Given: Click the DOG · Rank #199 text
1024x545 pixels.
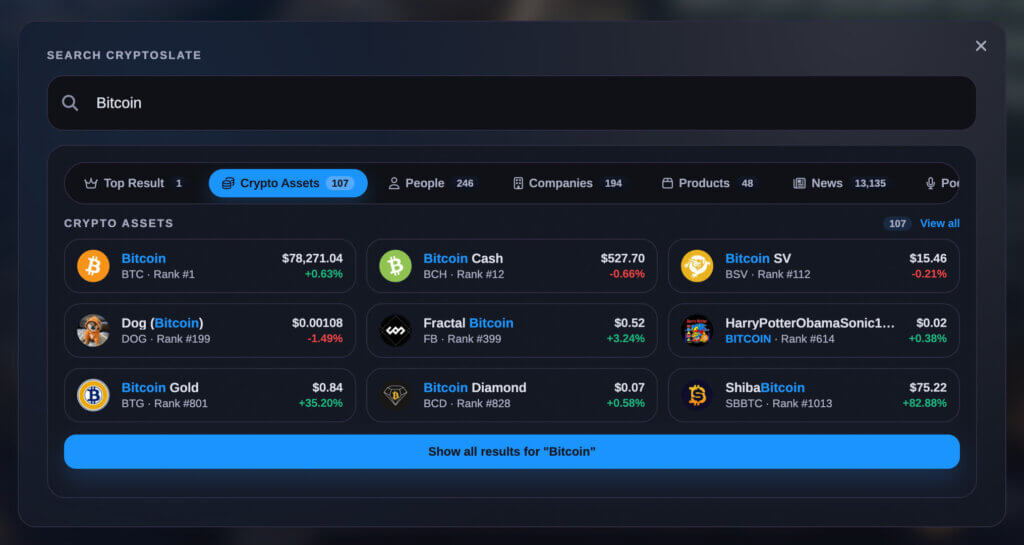Looking at the screenshot, I should coord(166,339).
